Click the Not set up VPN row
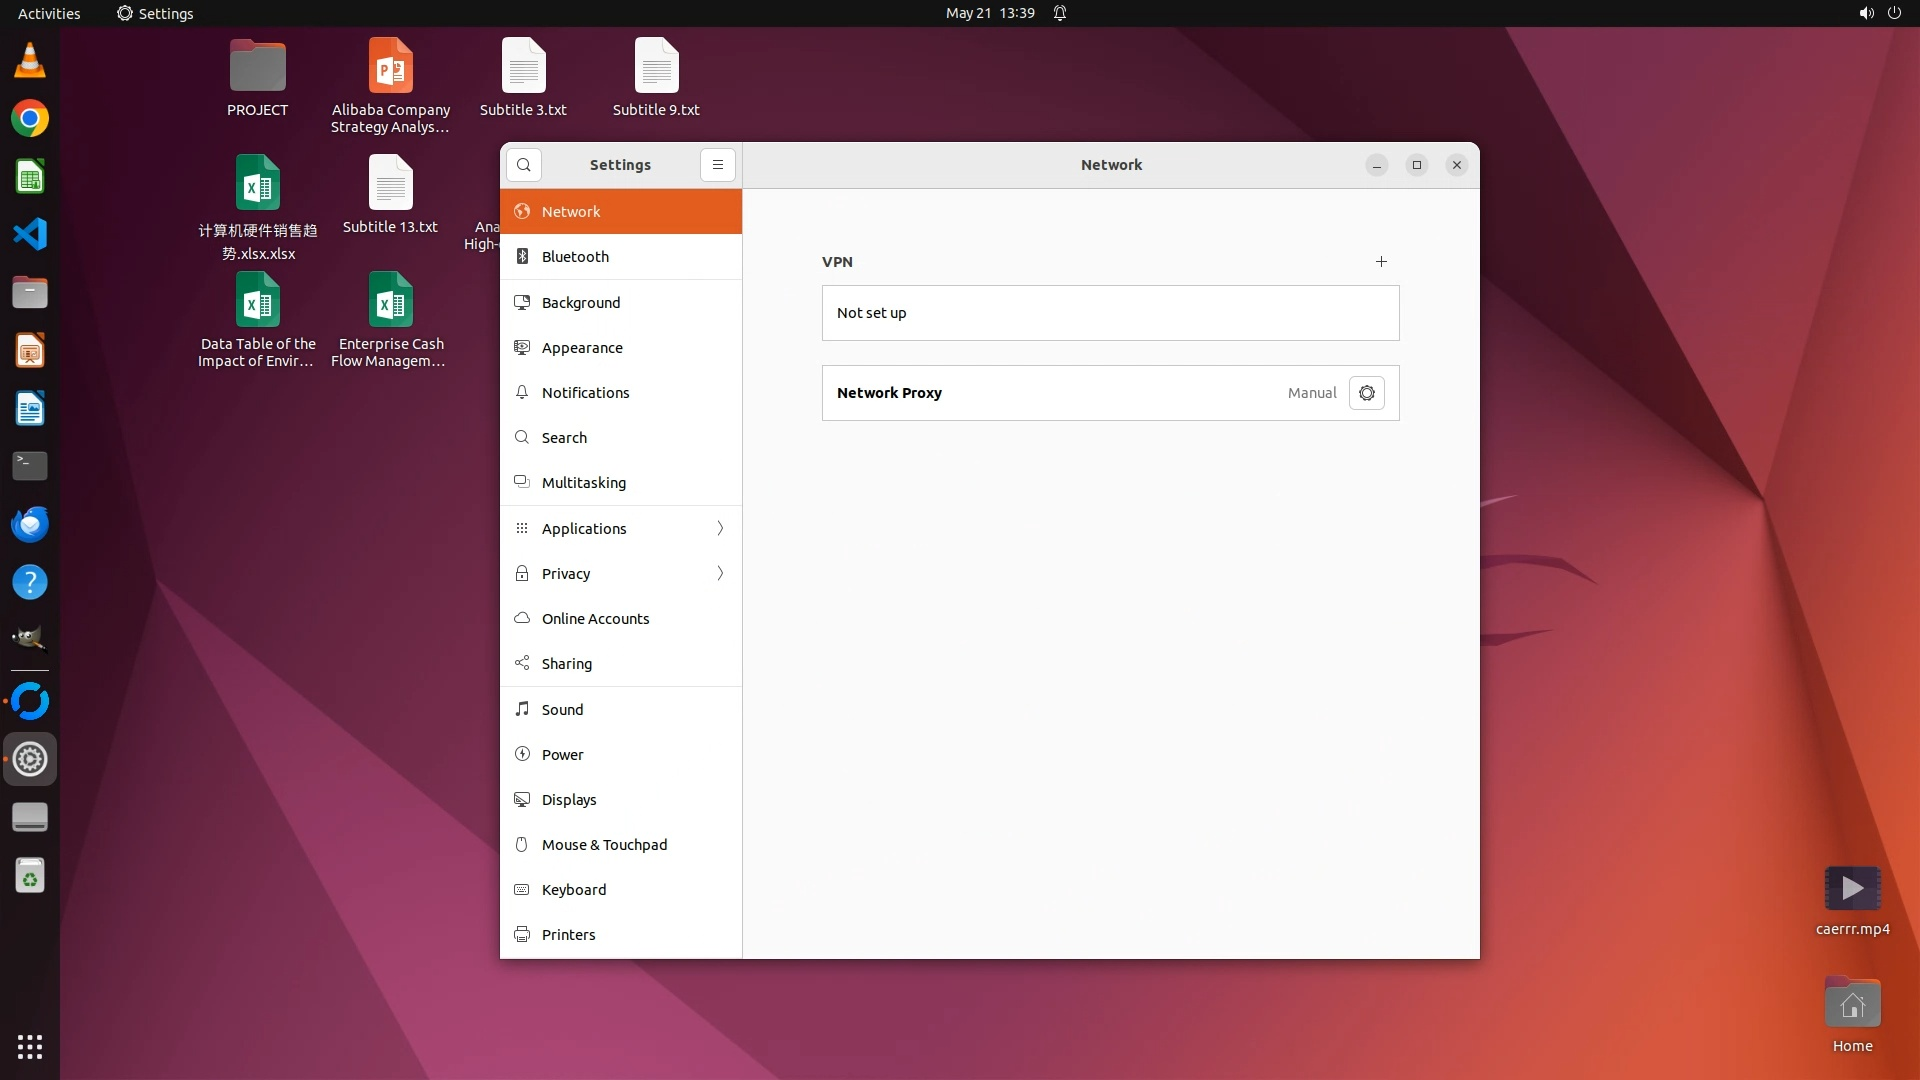Screen dimensions: 1920x1080 pyautogui.click(x=1109, y=313)
